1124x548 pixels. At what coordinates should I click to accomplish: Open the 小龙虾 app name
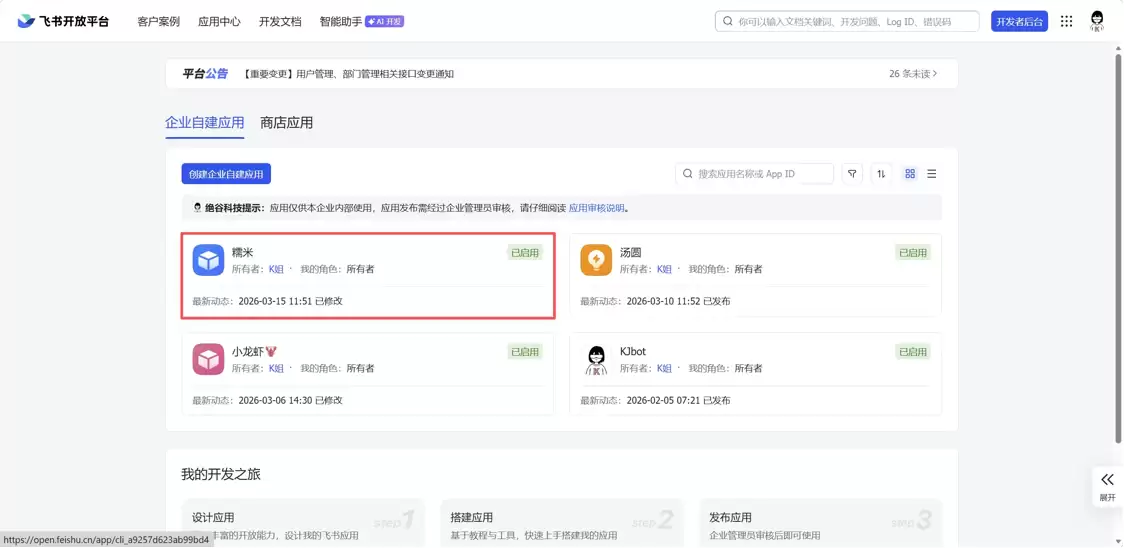[254, 351]
